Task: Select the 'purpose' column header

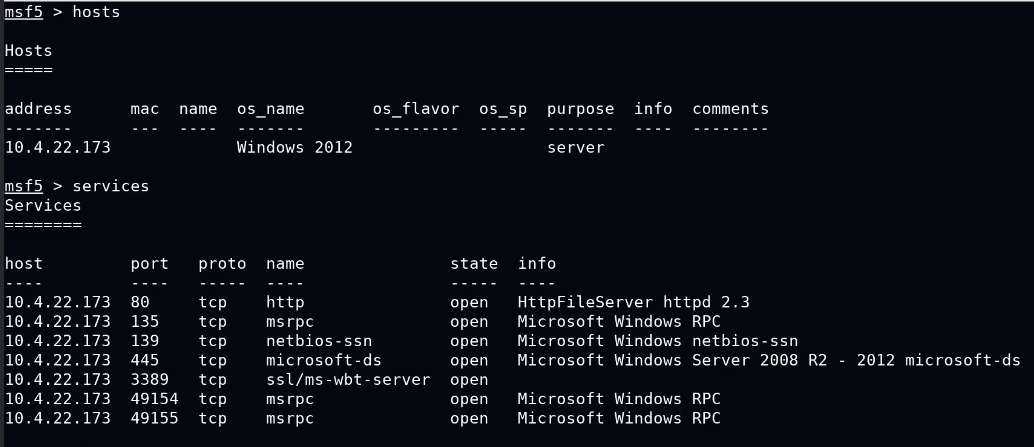Action: click(x=580, y=109)
